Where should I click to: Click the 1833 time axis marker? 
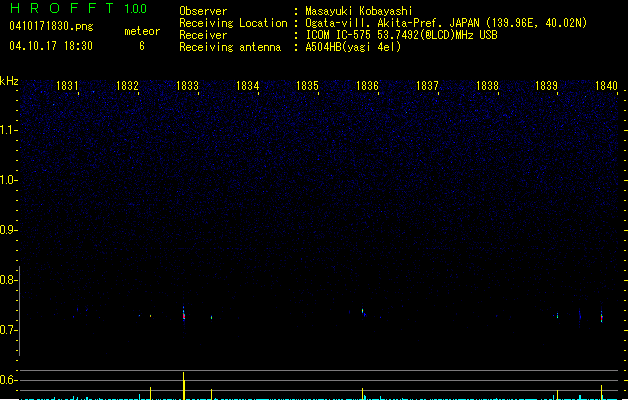187,86
